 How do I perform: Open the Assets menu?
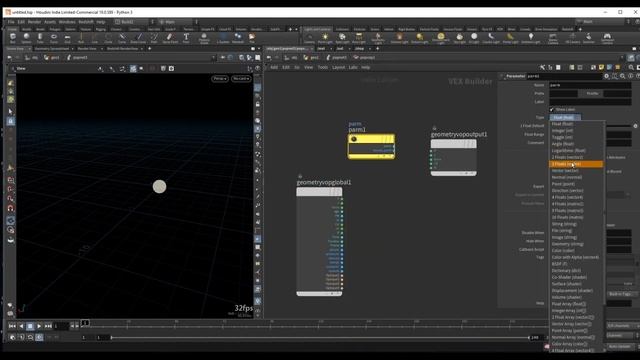50,22
